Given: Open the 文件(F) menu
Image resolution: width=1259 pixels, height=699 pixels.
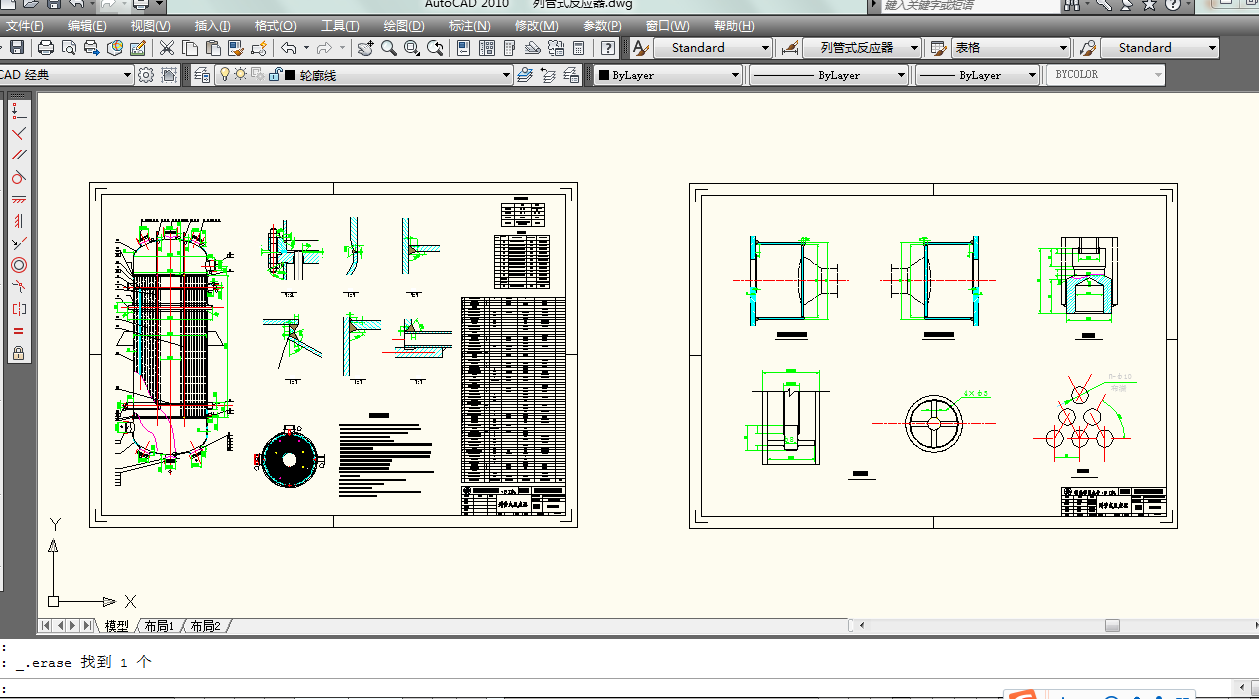Looking at the screenshot, I should coord(24,26).
